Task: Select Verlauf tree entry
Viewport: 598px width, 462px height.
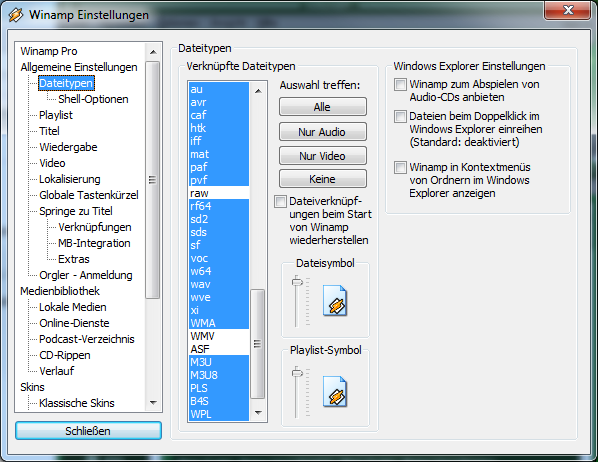Action: tap(57, 371)
